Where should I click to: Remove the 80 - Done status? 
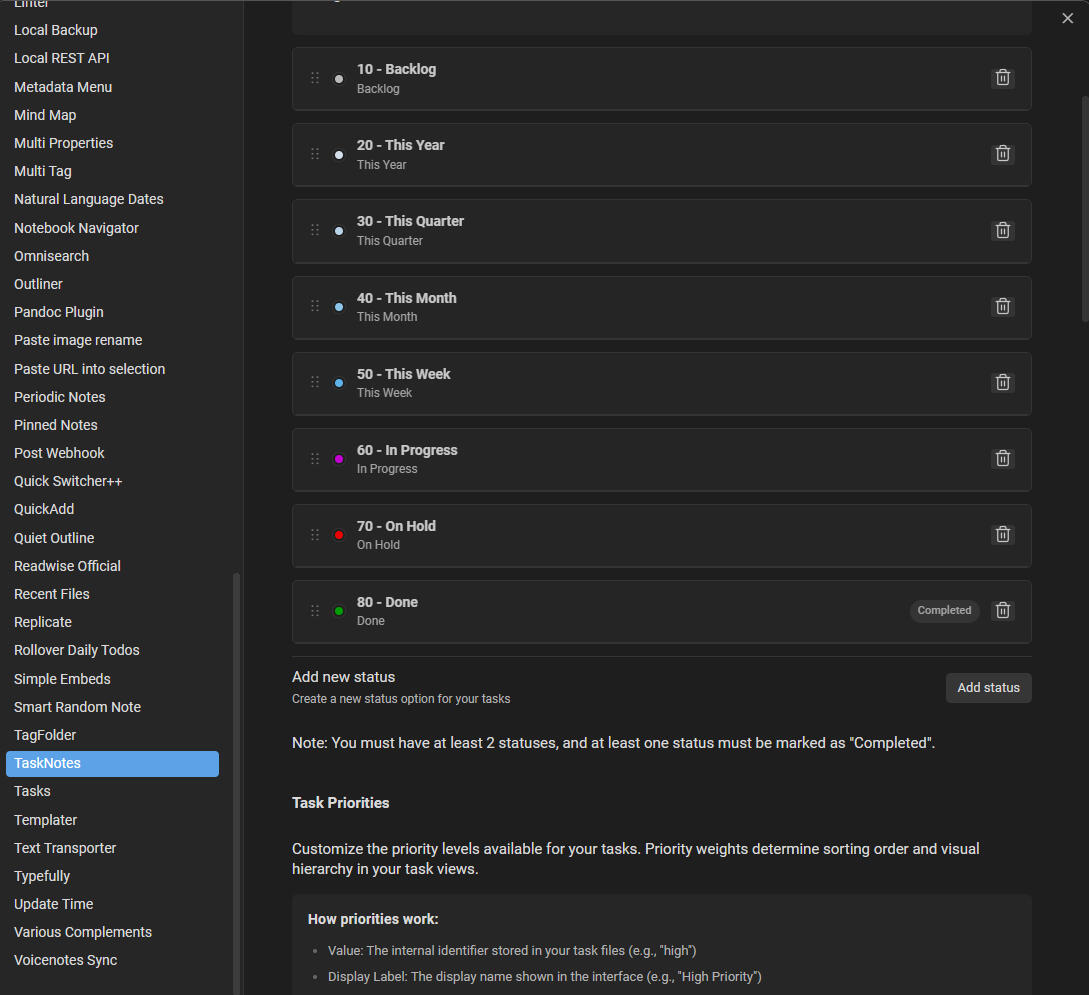[1002, 611]
